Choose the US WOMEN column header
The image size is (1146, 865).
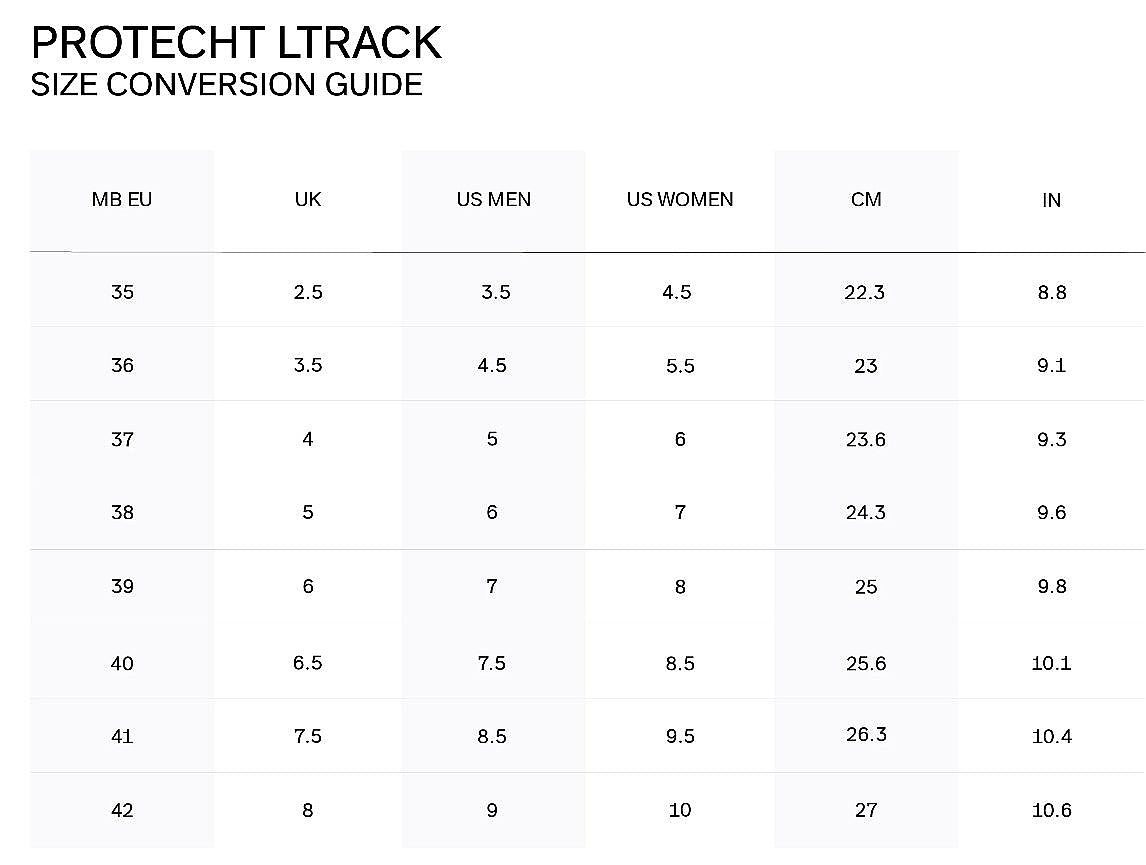click(680, 199)
